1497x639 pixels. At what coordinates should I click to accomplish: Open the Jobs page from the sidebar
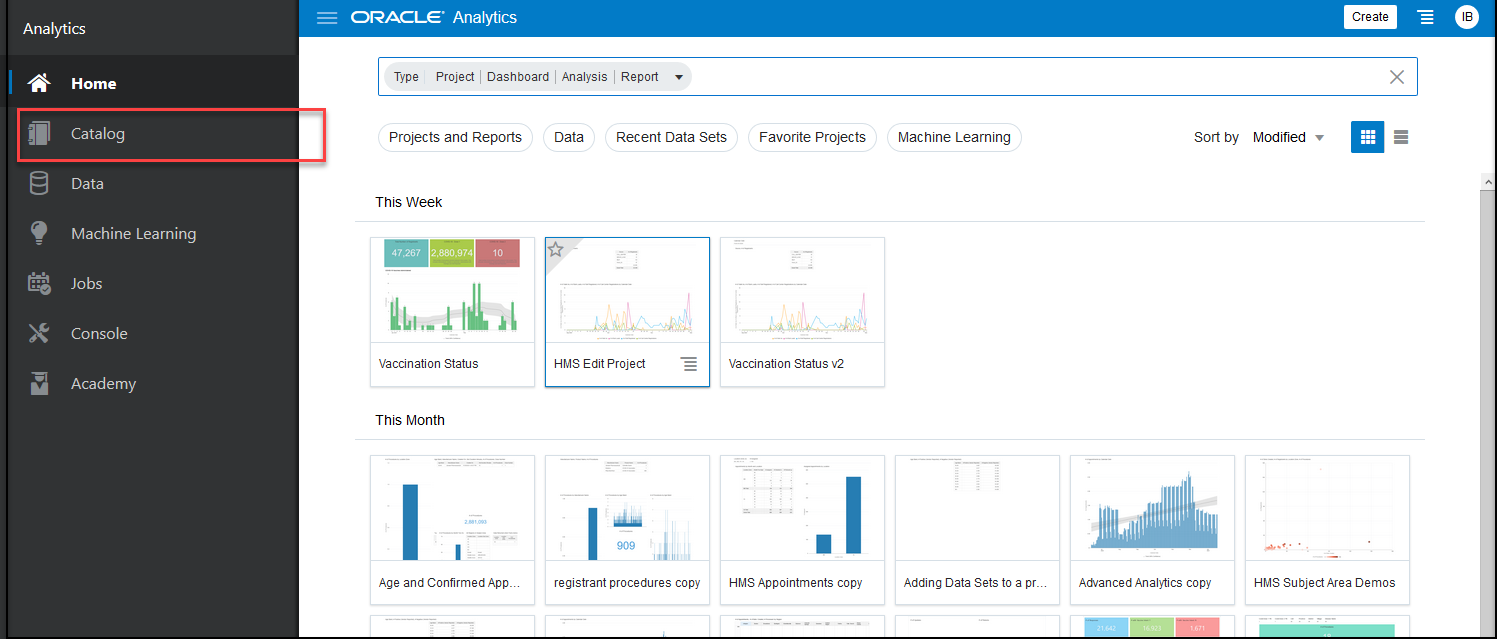[x=86, y=283]
